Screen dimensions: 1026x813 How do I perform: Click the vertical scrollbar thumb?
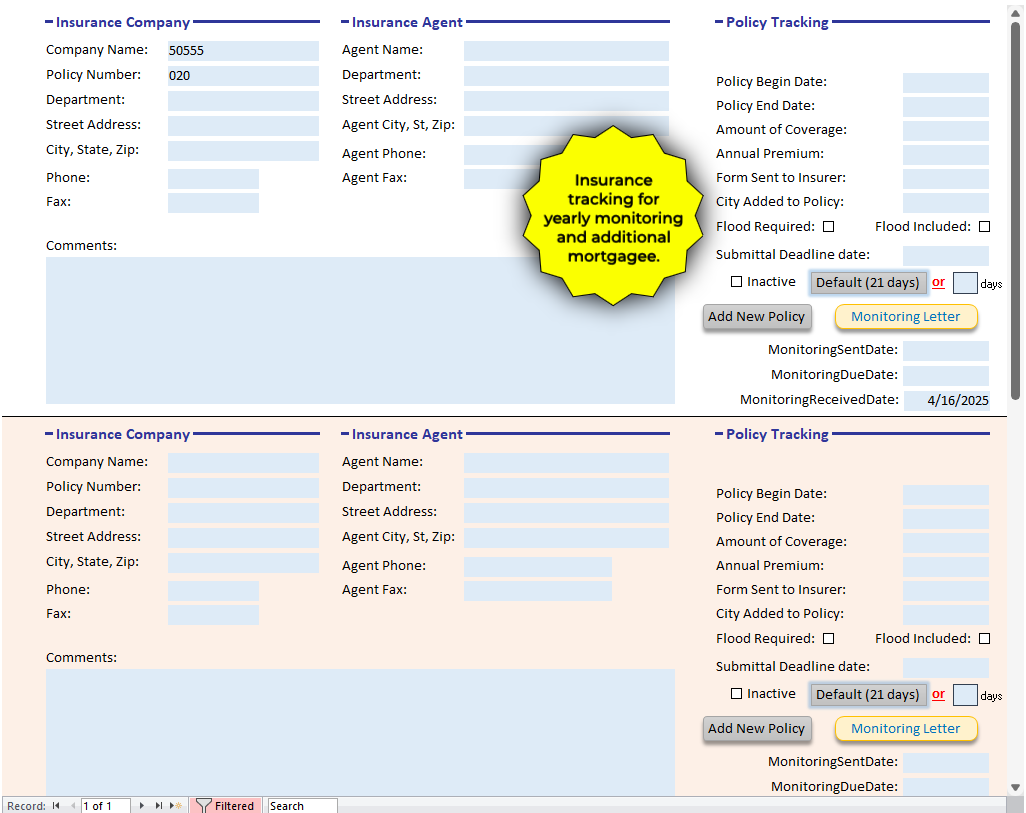point(1016,211)
